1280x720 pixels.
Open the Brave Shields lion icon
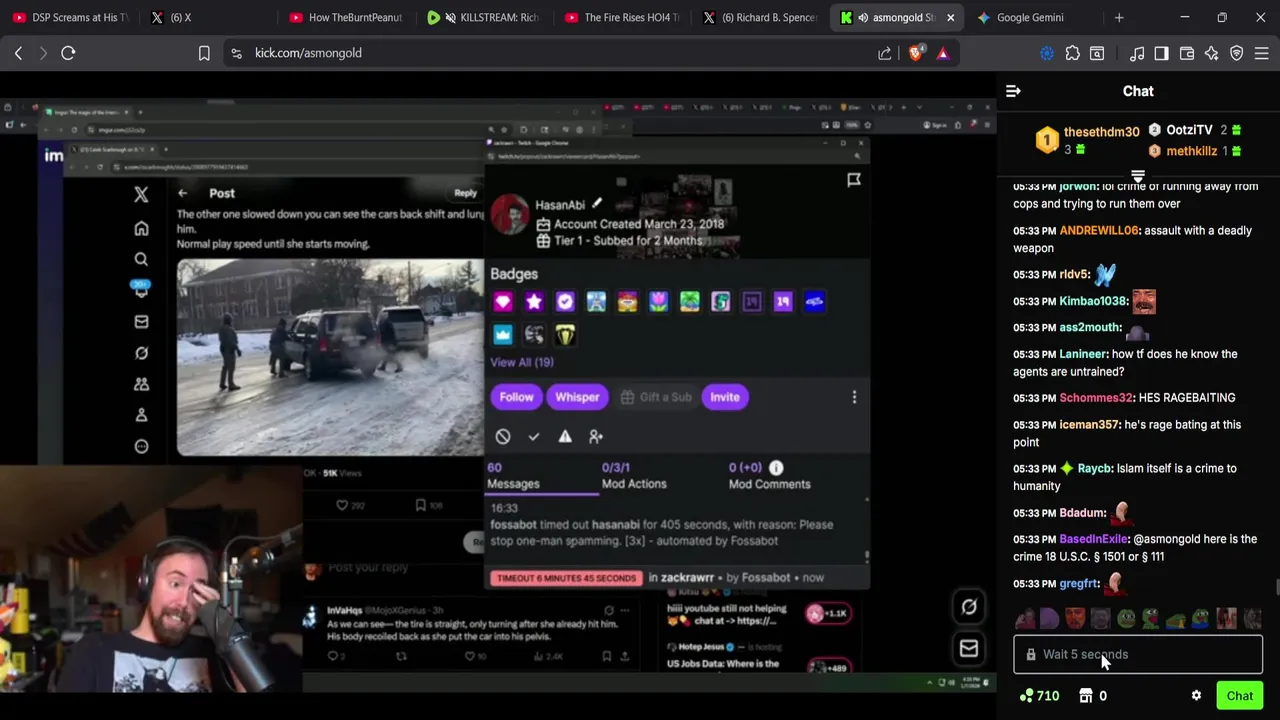pyautogui.click(x=916, y=53)
